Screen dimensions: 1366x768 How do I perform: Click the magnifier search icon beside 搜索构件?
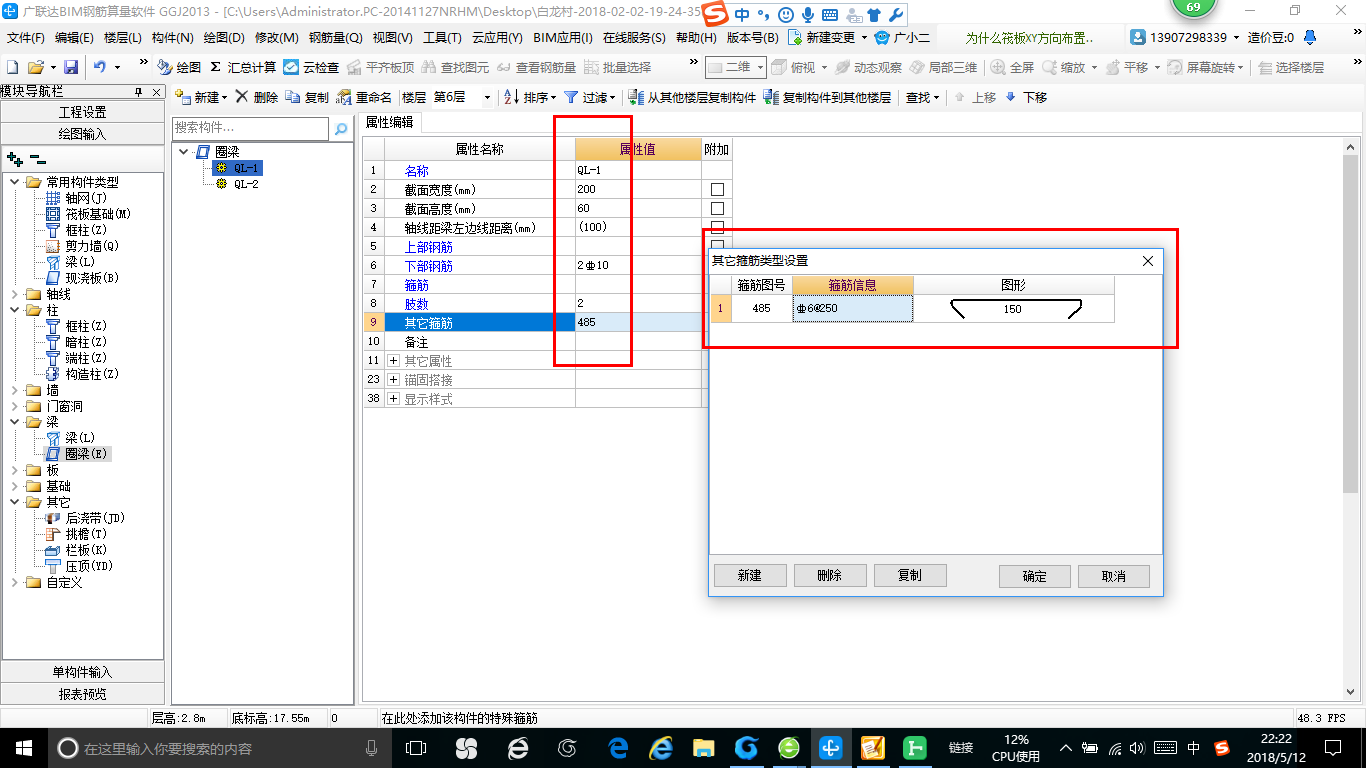(341, 129)
